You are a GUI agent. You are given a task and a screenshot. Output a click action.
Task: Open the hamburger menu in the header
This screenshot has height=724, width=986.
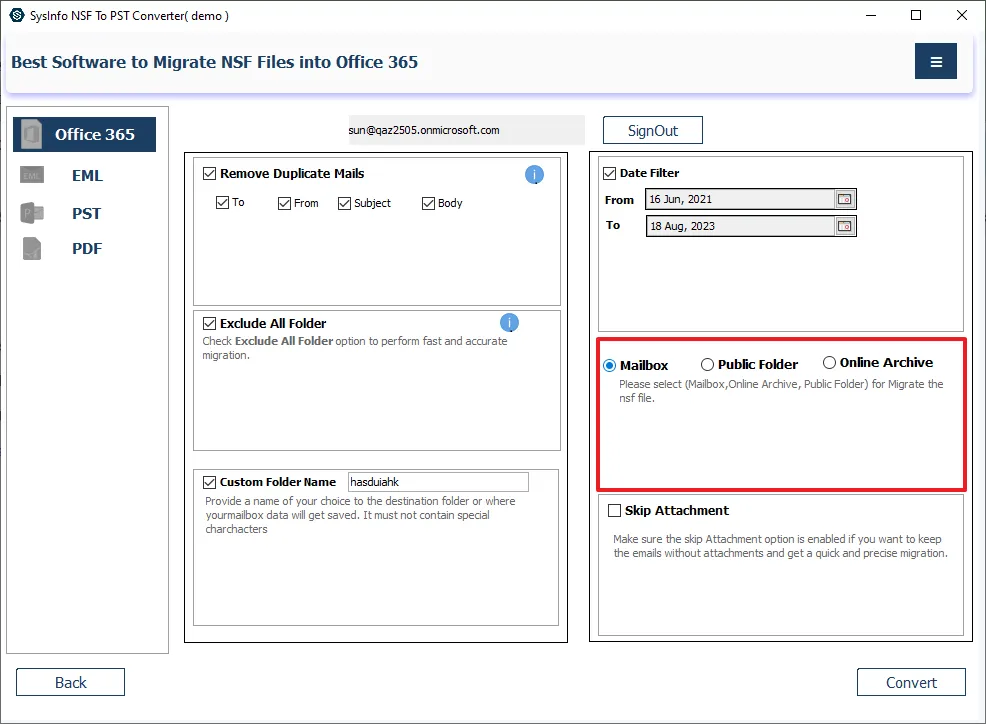pyautogui.click(x=936, y=62)
